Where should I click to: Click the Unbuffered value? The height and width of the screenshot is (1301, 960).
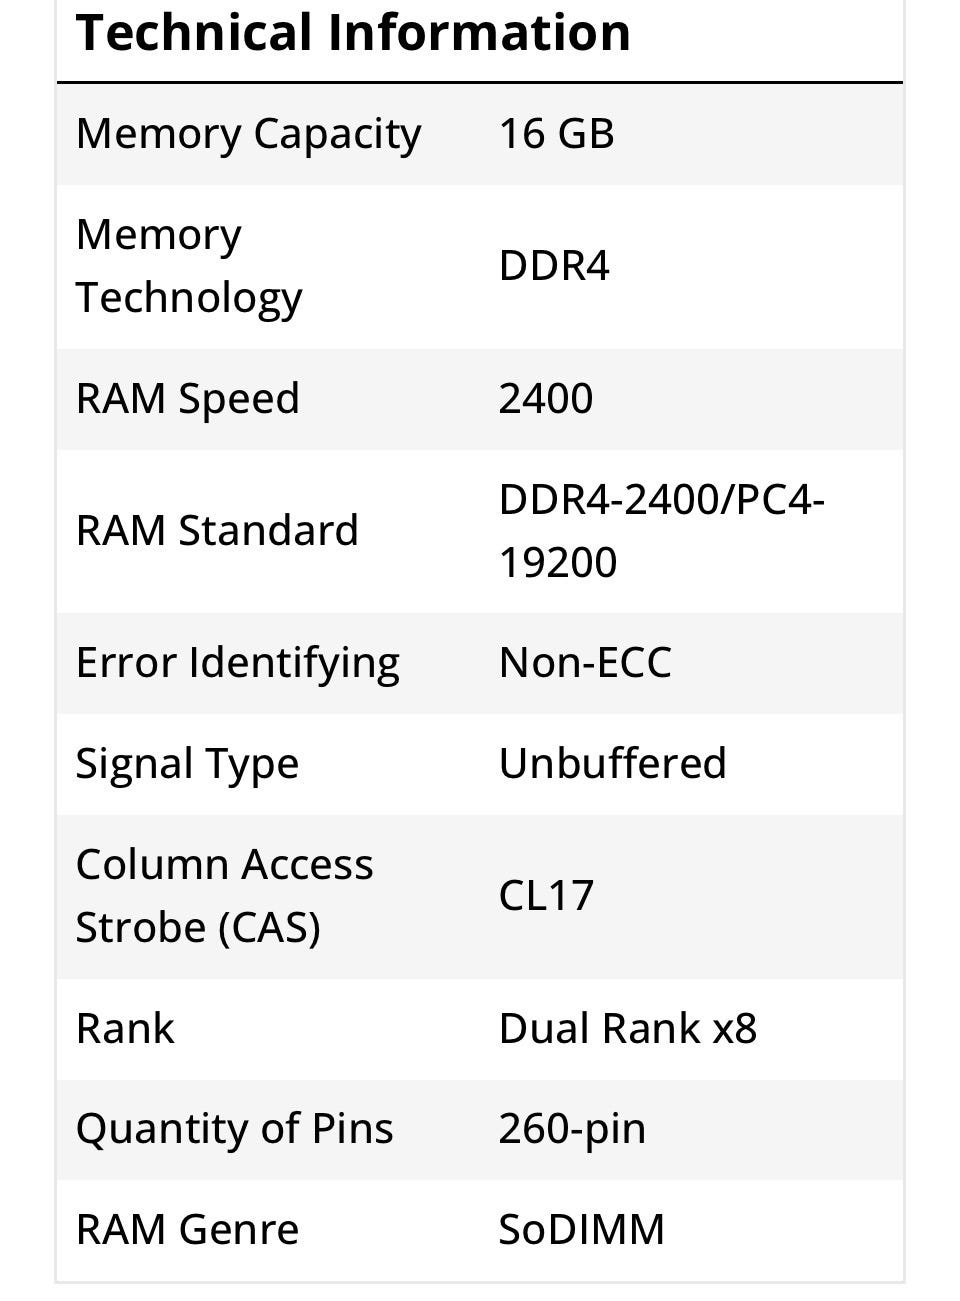[612, 764]
